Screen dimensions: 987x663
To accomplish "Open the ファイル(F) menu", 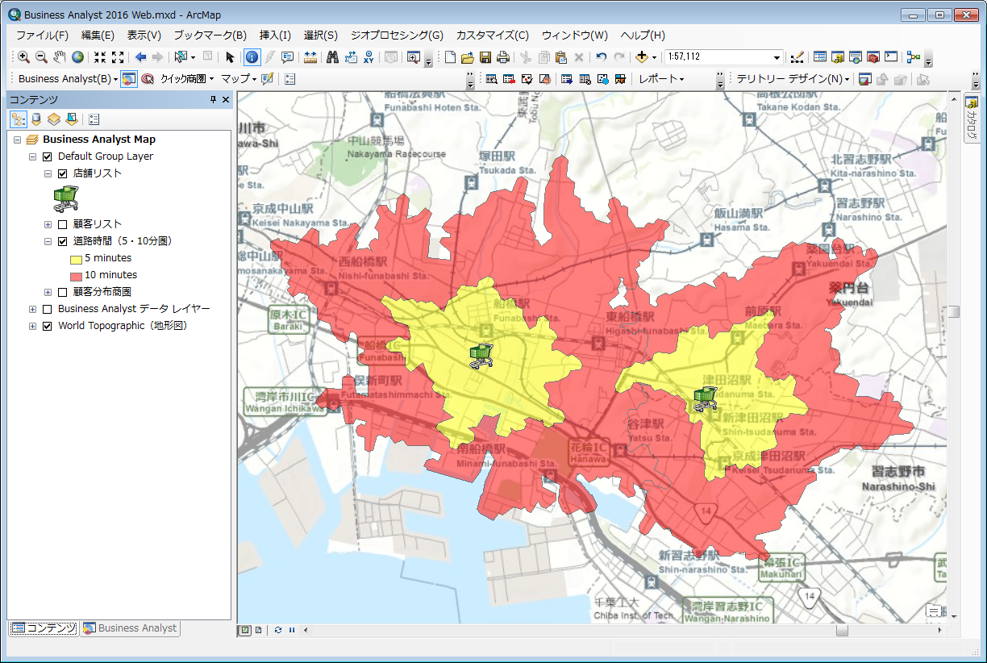I will coord(42,35).
